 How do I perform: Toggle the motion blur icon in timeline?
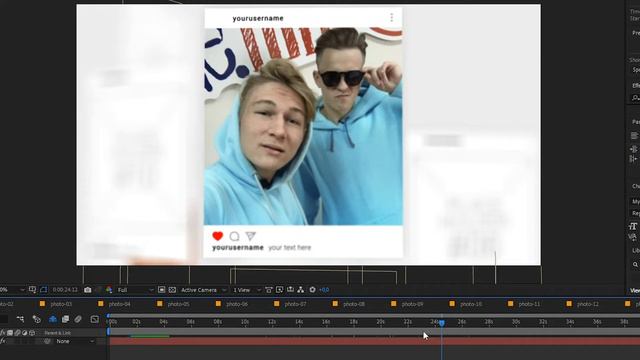(78, 319)
